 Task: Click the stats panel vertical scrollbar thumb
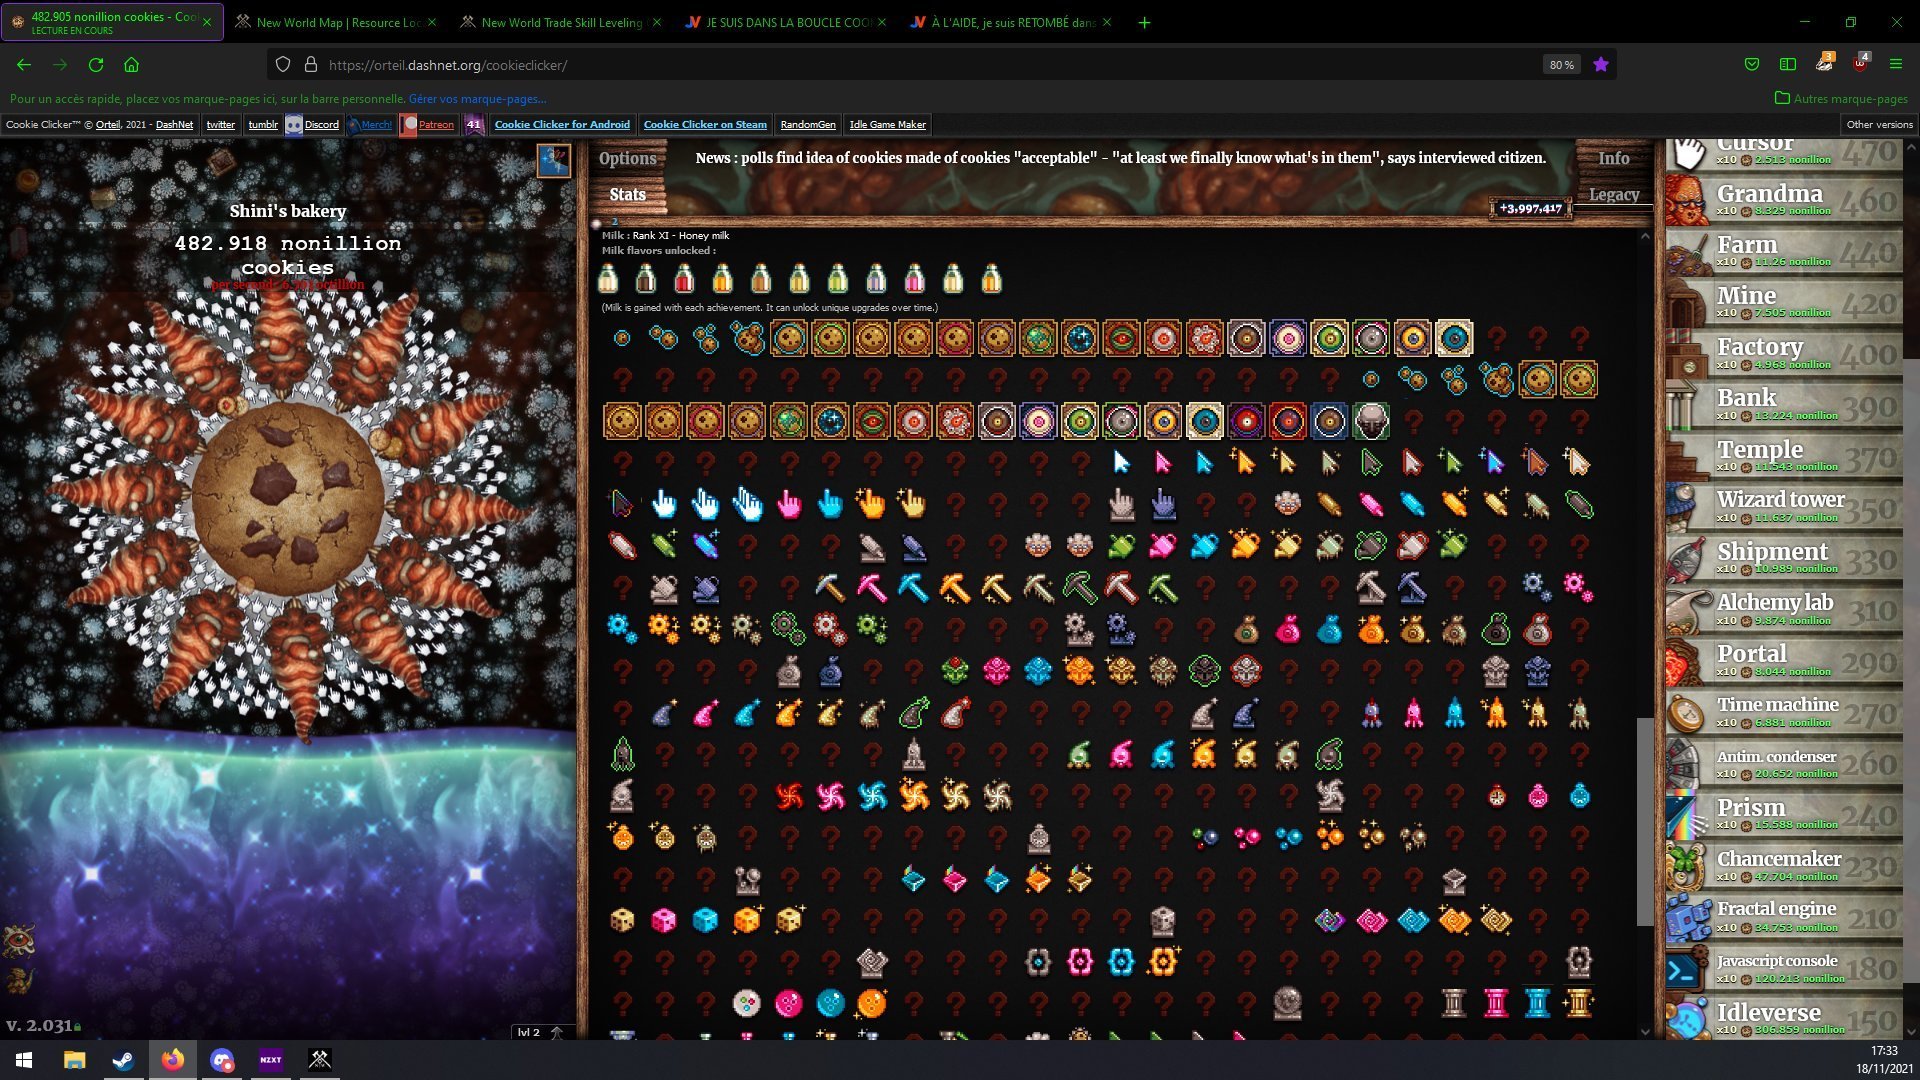[1644, 822]
